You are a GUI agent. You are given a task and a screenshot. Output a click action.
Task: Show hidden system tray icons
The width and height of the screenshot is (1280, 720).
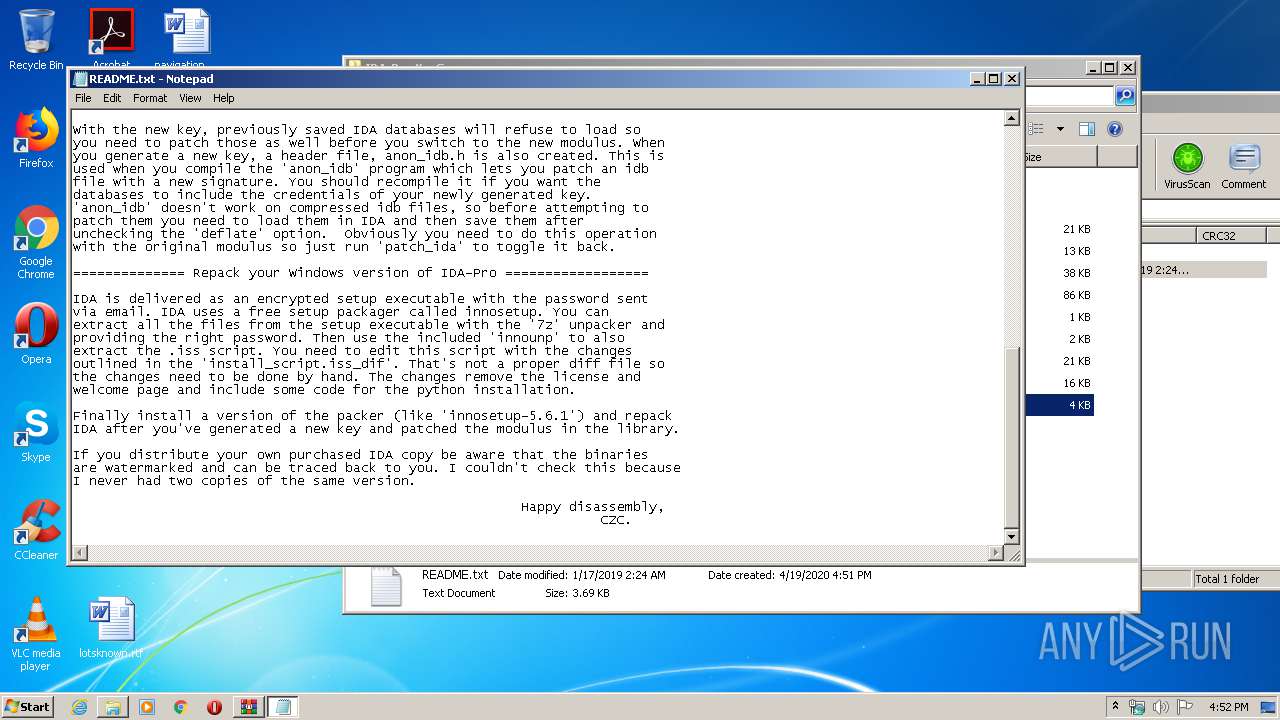[1115, 706]
